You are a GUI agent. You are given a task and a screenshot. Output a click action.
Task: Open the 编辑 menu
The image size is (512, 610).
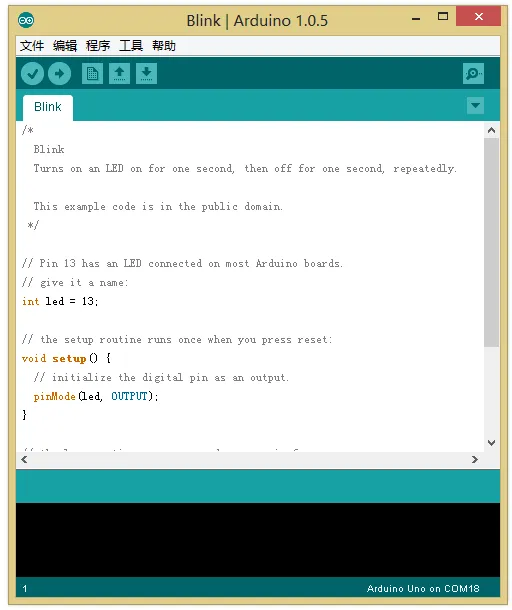tap(65, 46)
